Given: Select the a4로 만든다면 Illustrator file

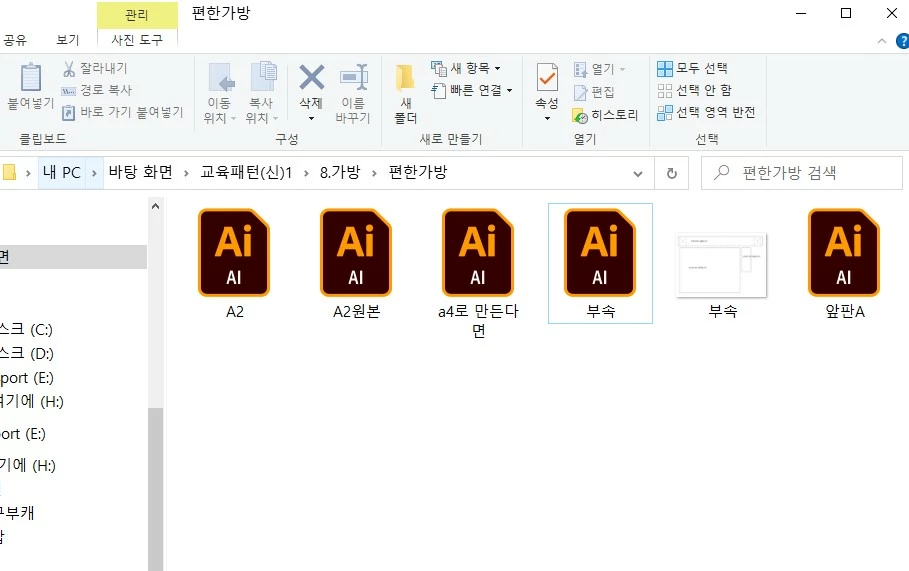Looking at the screenshot, I should (478, 272).
